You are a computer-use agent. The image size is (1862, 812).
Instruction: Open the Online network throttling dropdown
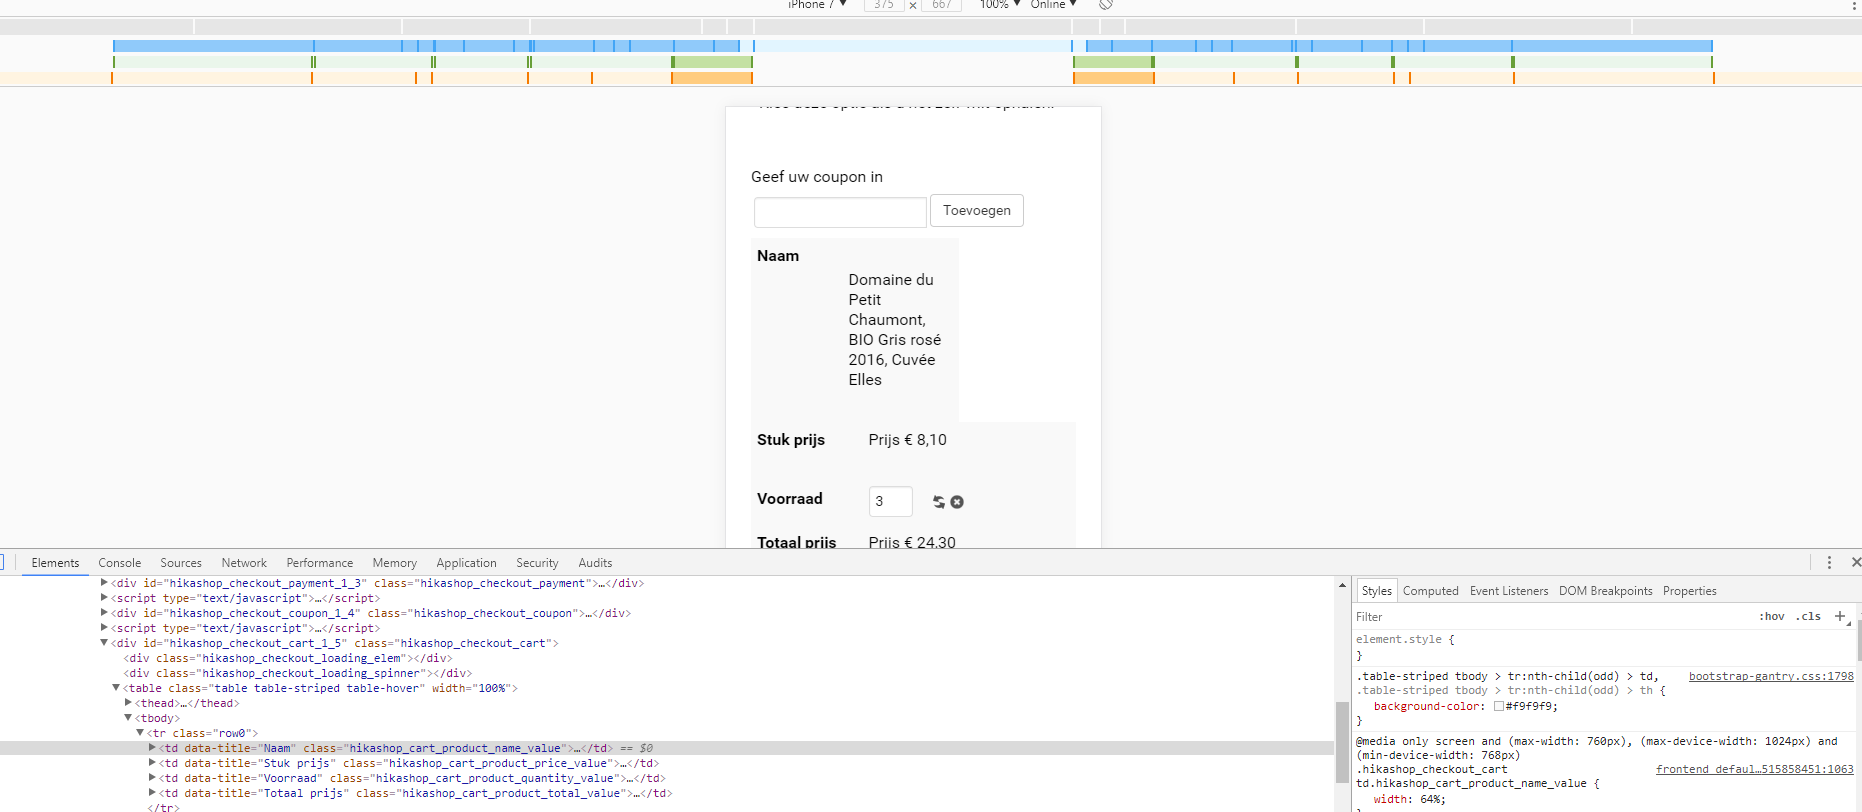point(1053,5)
